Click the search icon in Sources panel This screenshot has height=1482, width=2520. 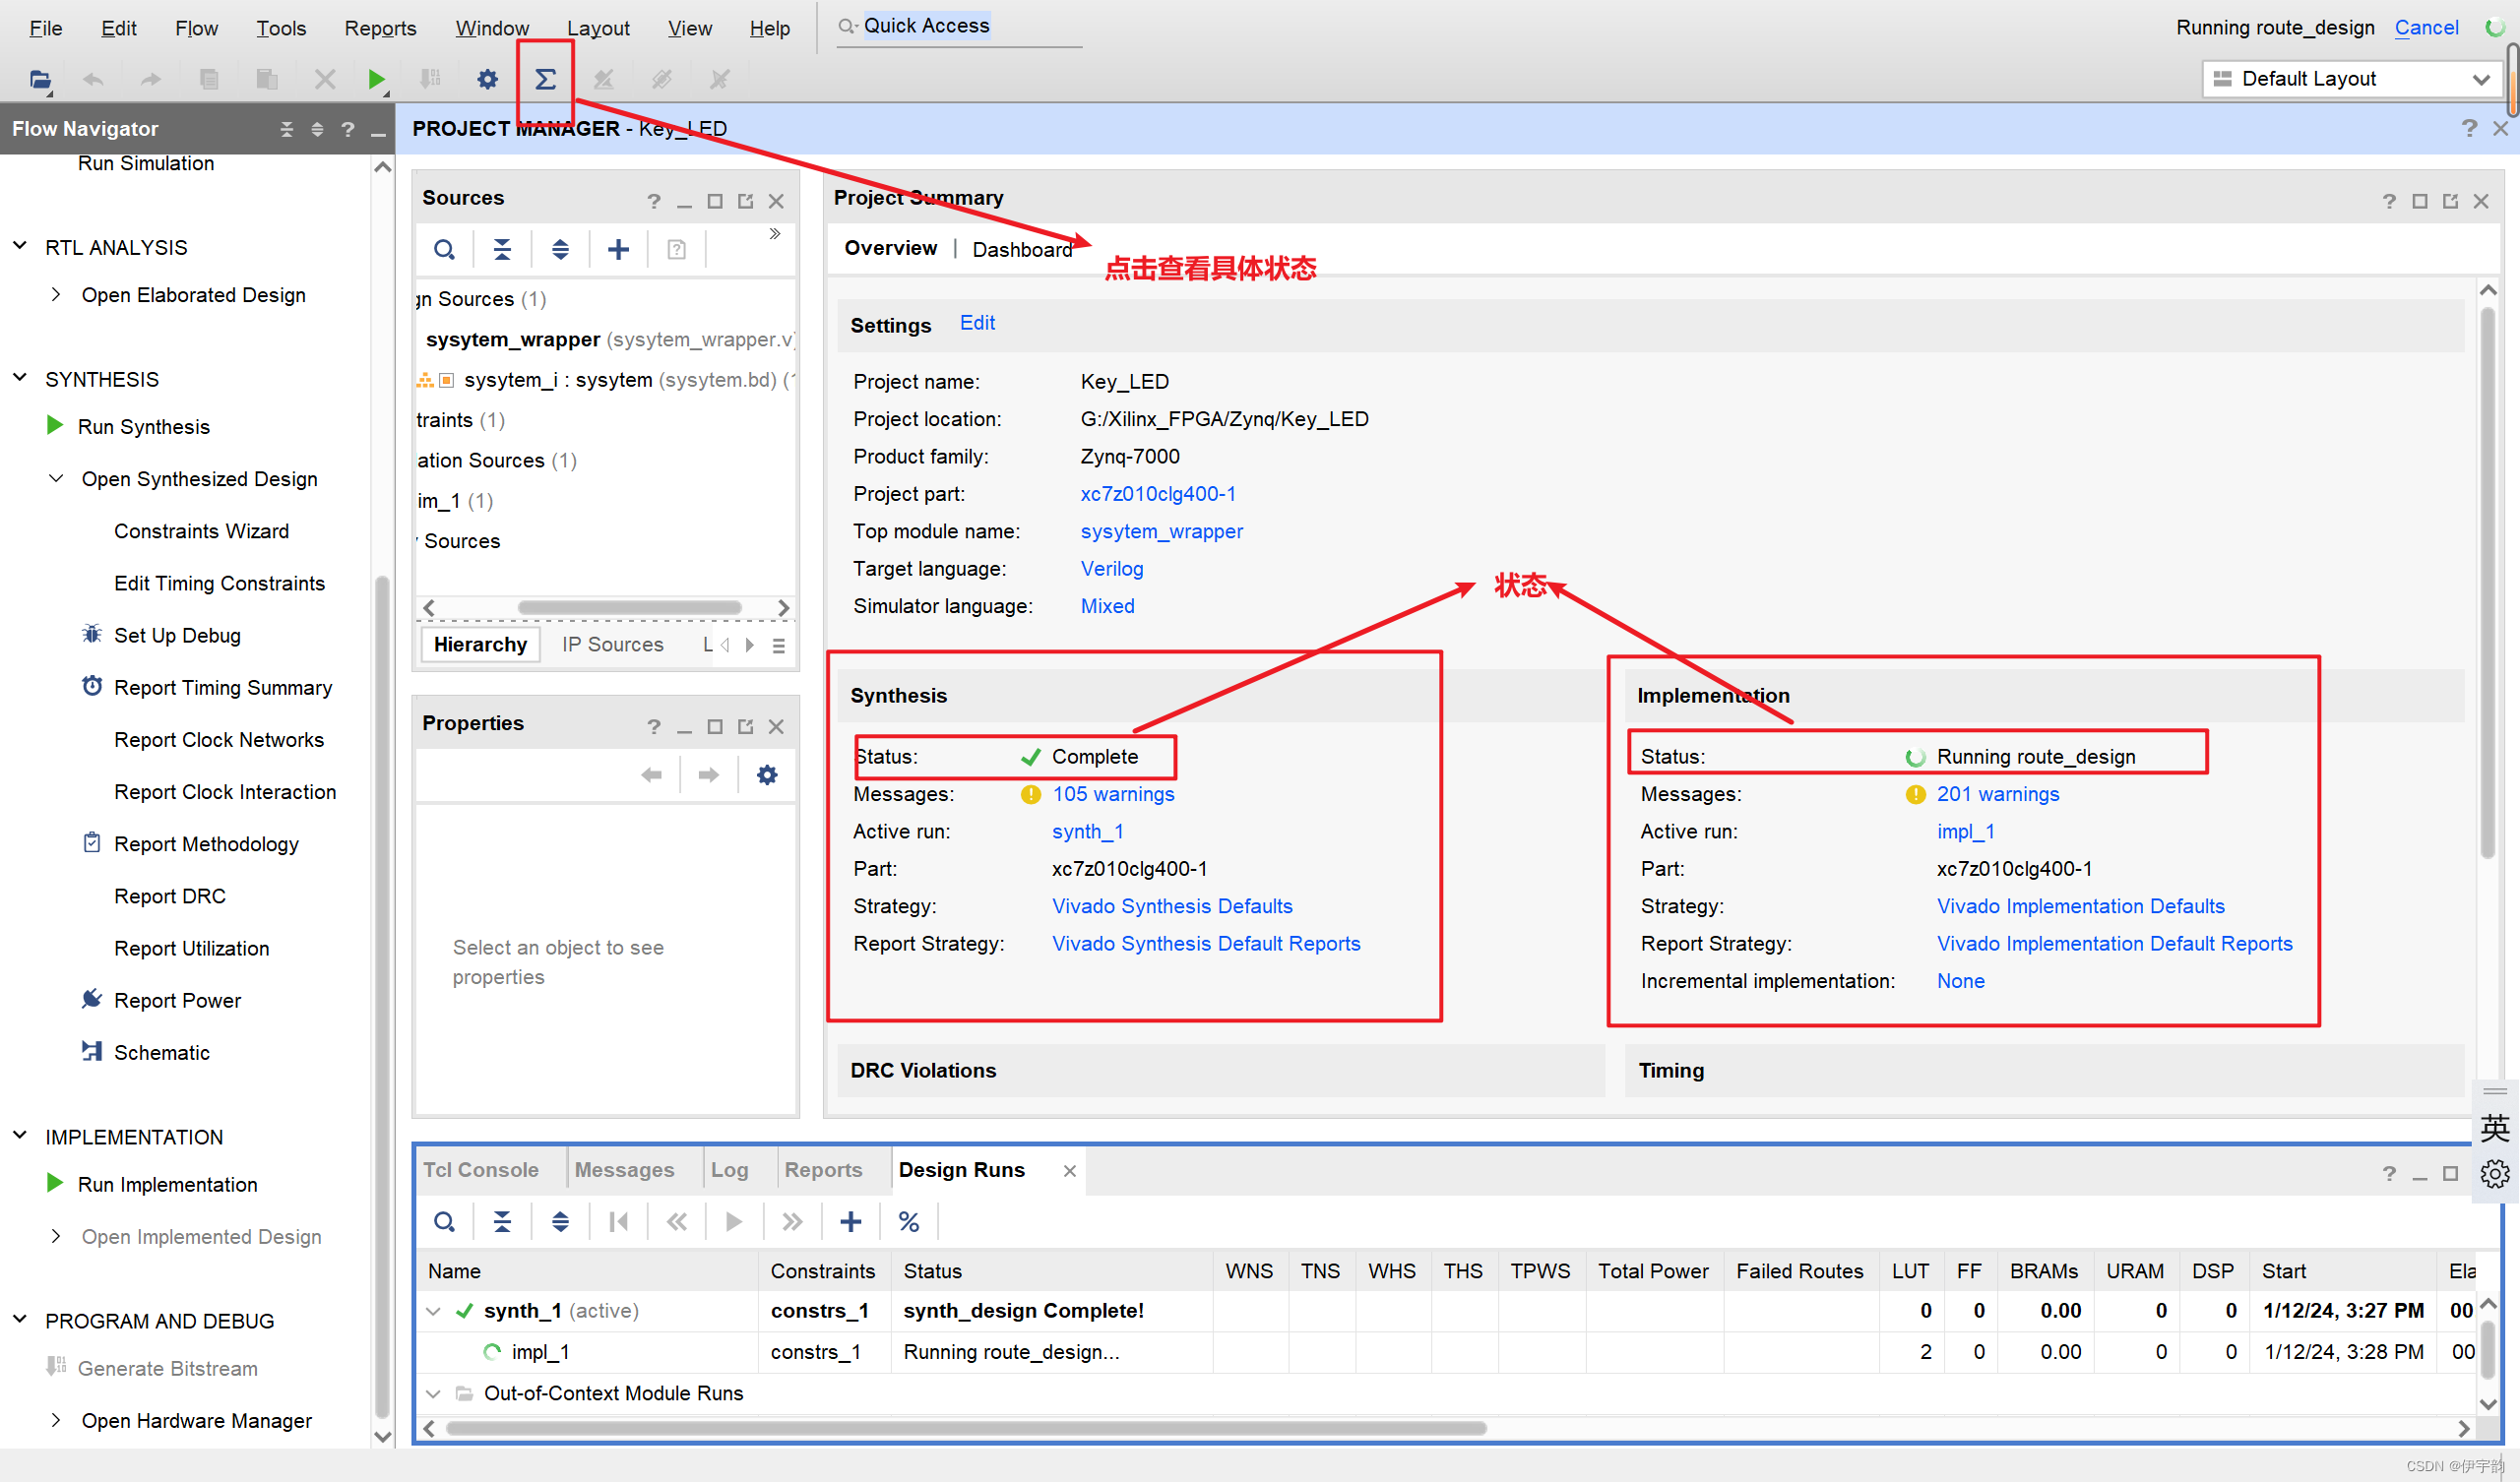tap(444, 249)
